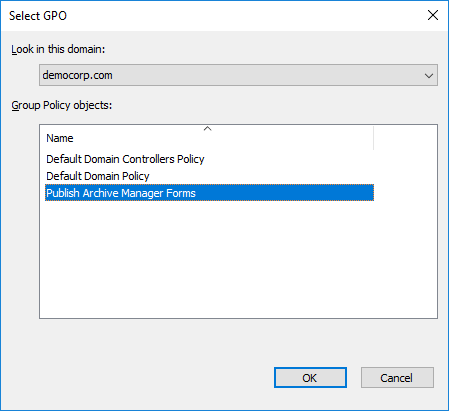The height and width of the screenshot is (411, 449).
Task: Select Default Domain Controllers Policy
Action: click(x=125, y=159)
